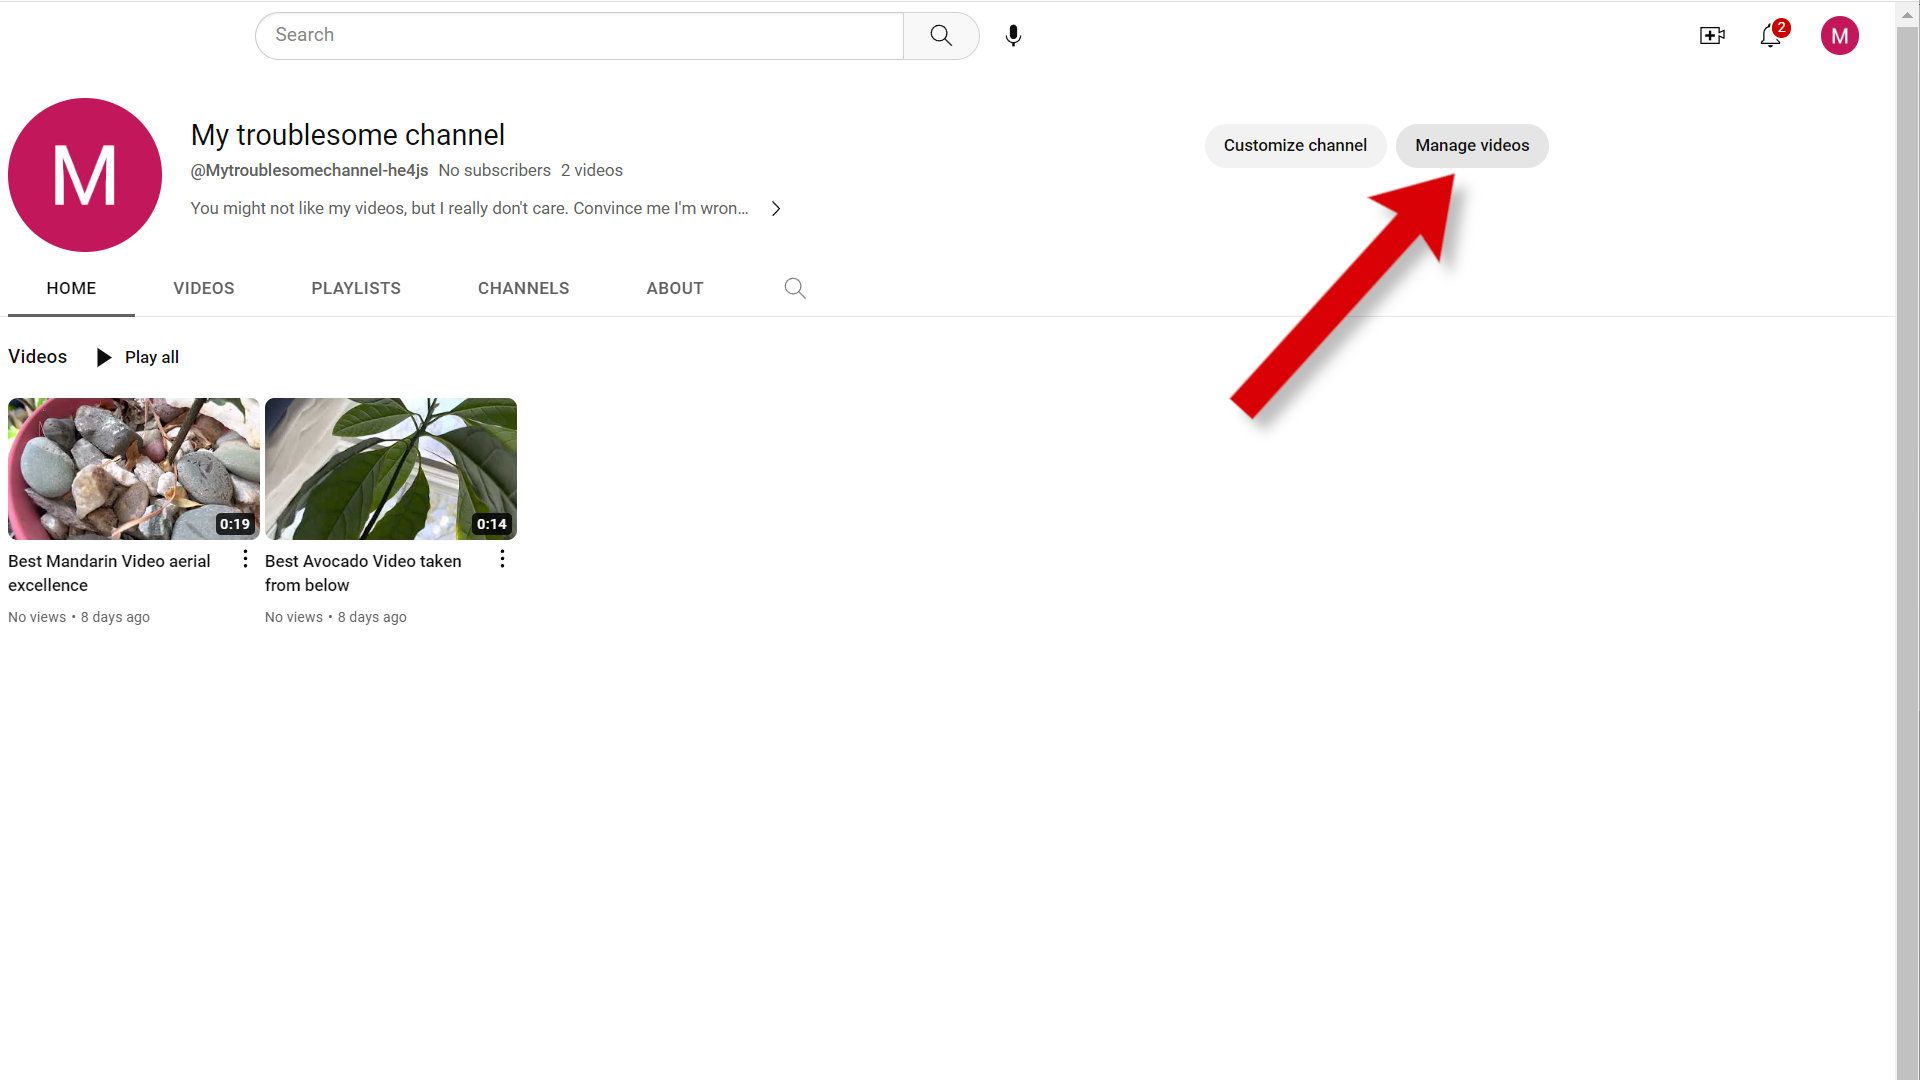Open the PLAYLISTS tab
1920x1080 pixels.
pos(355,288)
